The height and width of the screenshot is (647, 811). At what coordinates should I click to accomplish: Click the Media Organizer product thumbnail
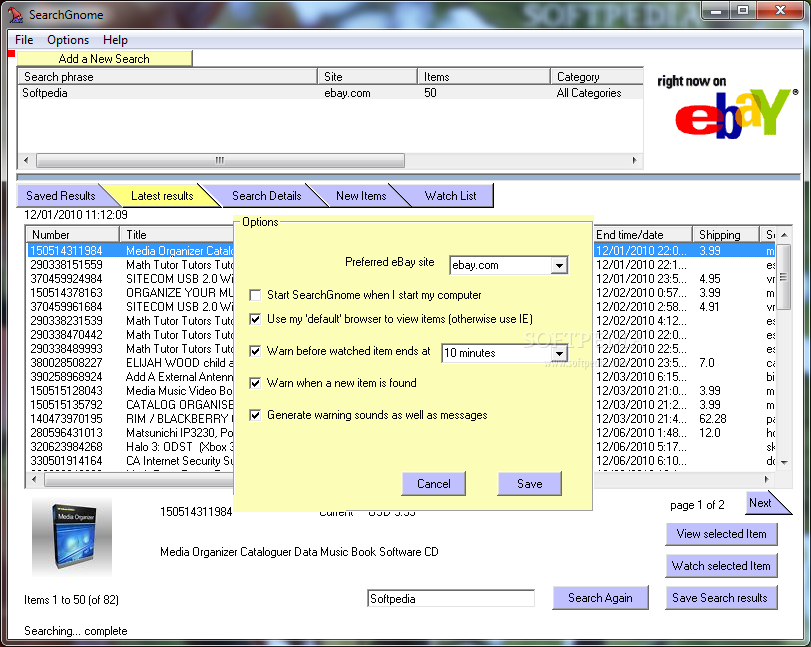(x=72, y=537)
